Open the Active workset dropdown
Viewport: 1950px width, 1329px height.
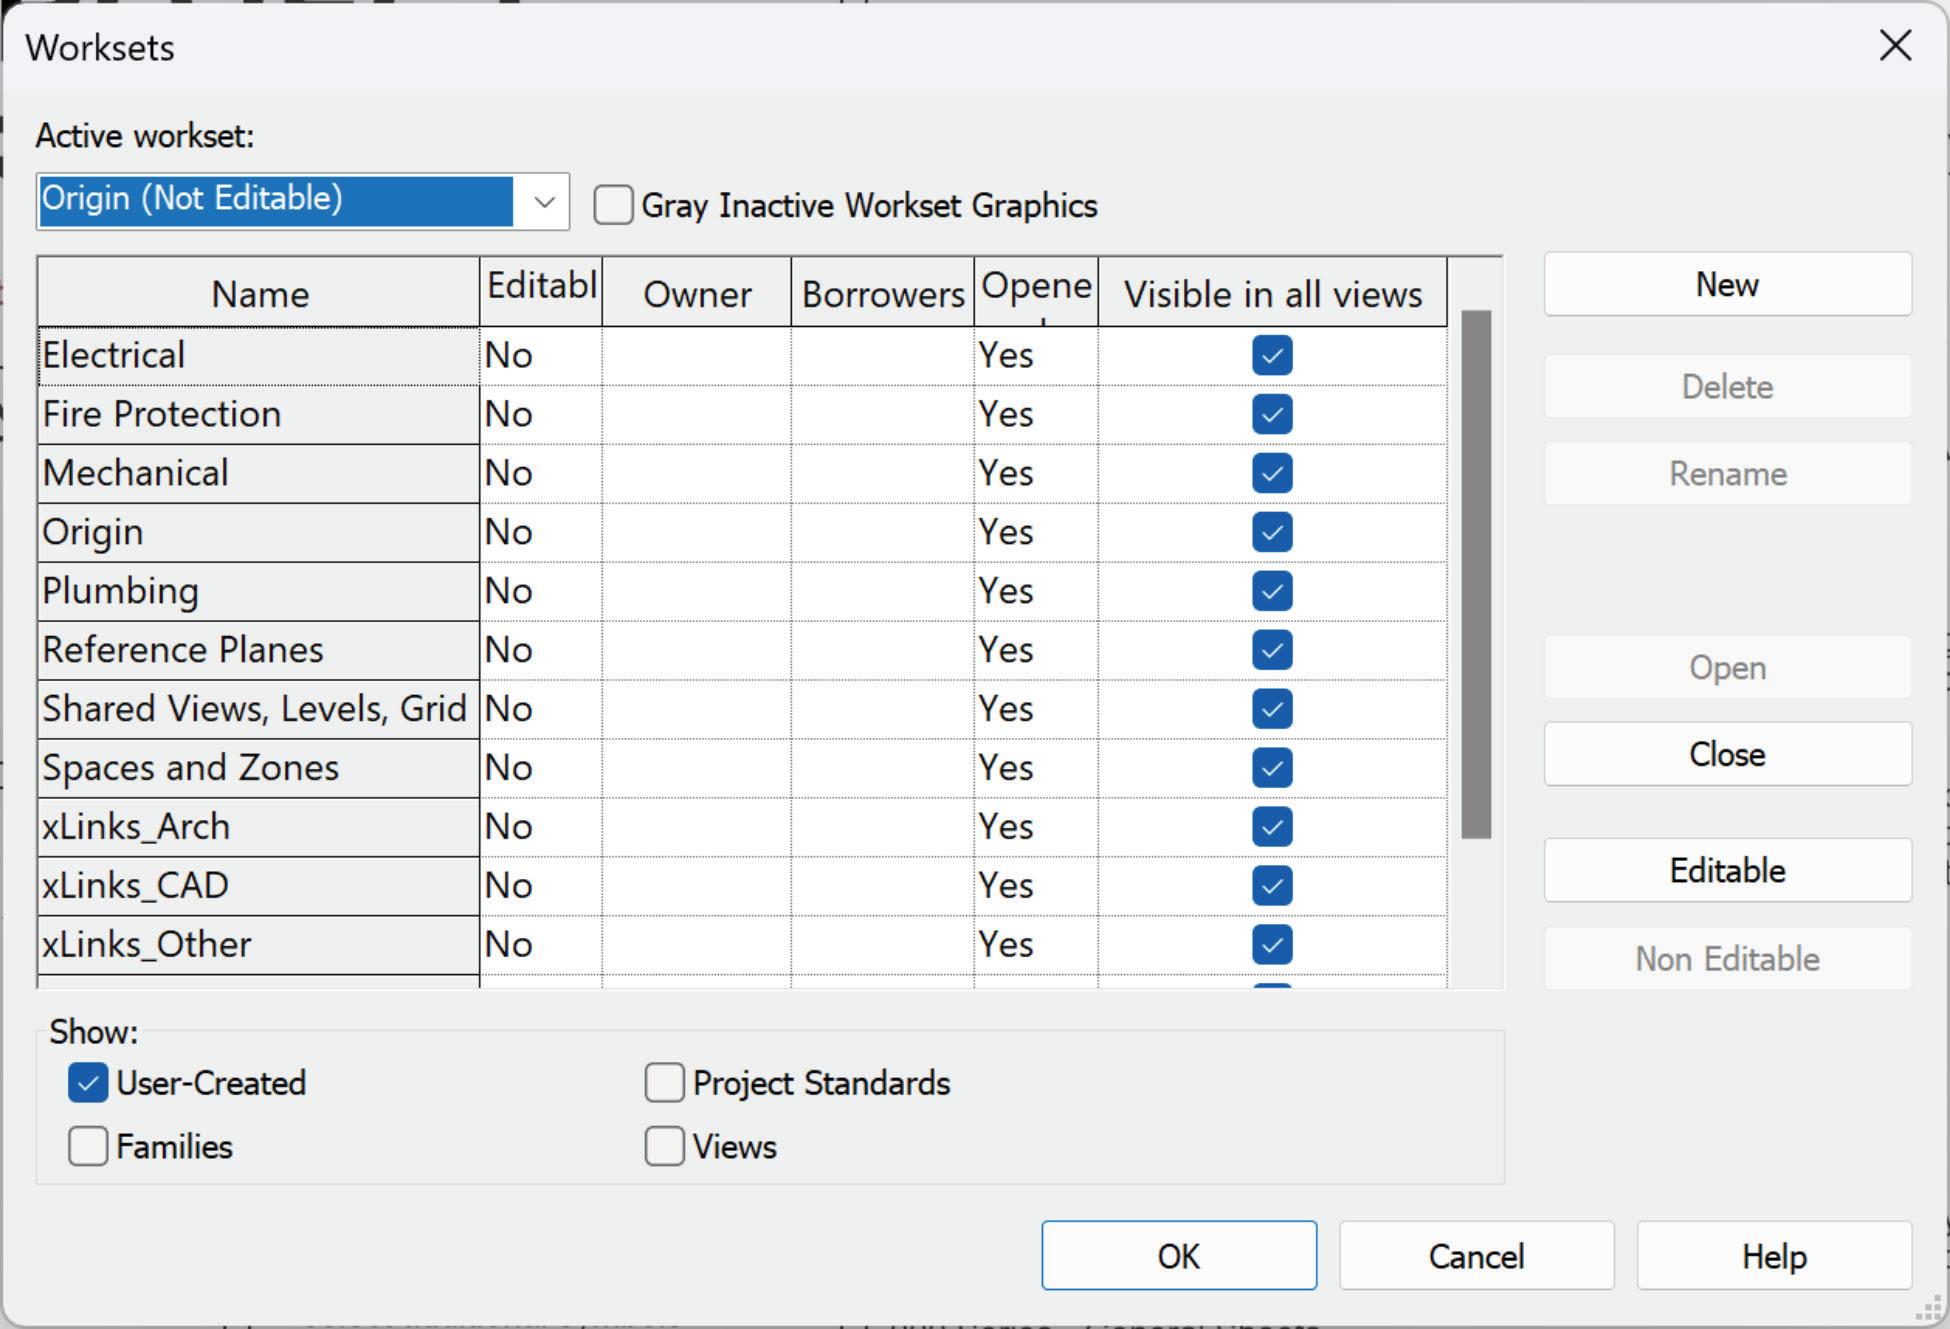coord(544,201)
